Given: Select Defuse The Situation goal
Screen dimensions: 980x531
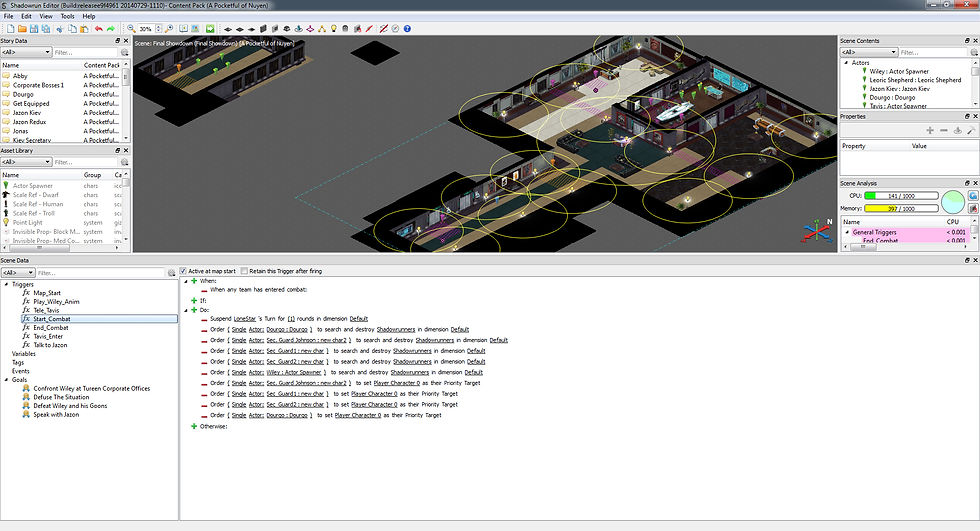Looking at the screenshot, I should (61, 397).
